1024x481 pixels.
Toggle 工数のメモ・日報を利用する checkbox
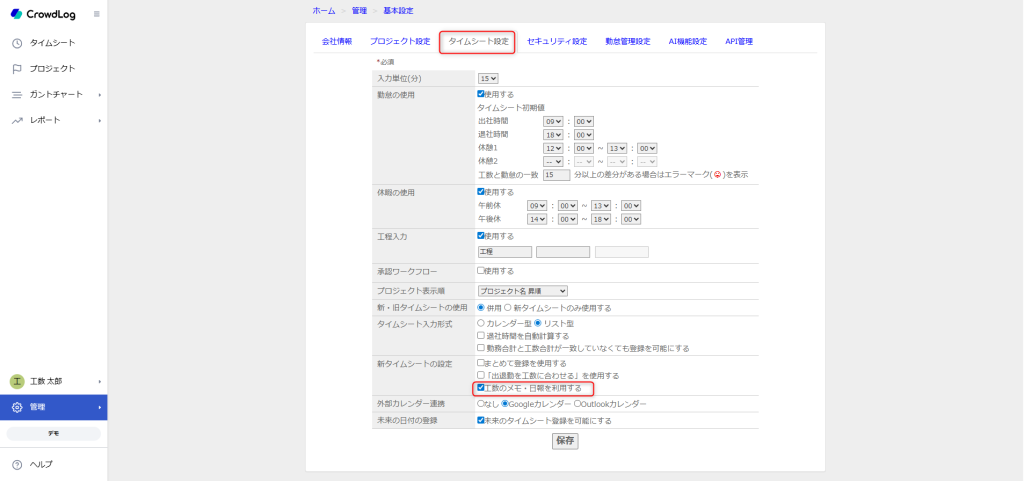click(x=482, y=387)
